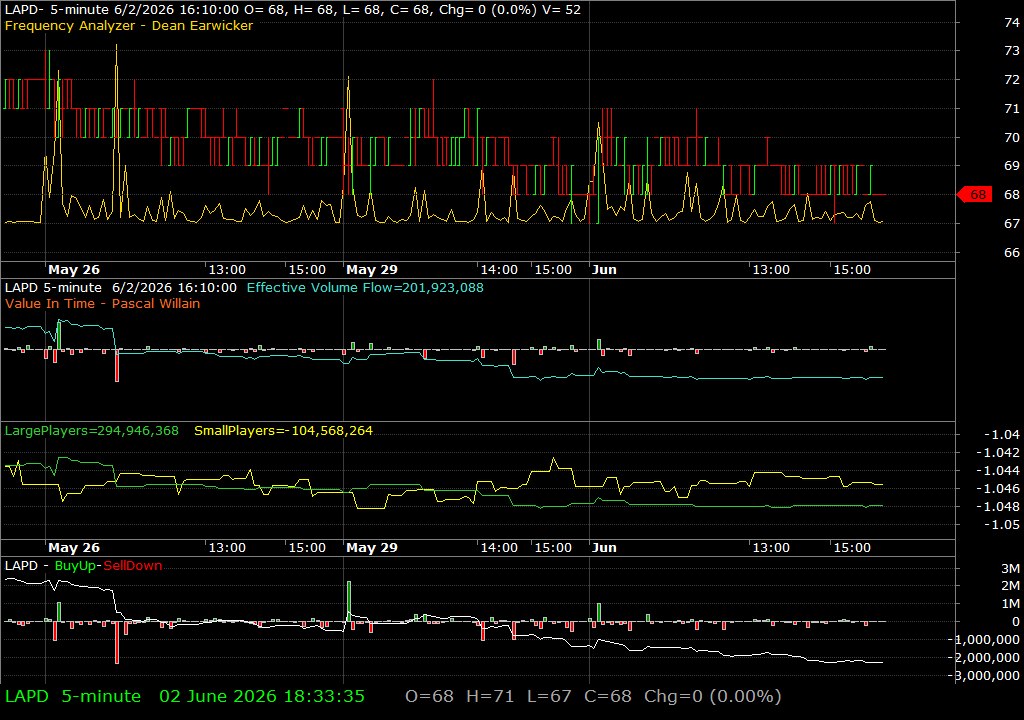Click the 3M volume scale label
This screenshot has width=1024, height=720.
(1010, 568)
